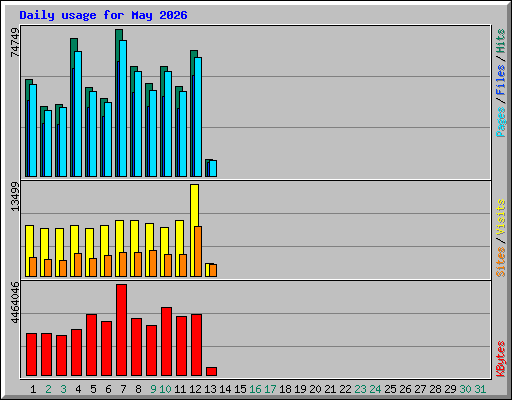This screenshot has width=512, height=400.
Task: Click day 29 on the x-axis
Action: pos(450,389)
